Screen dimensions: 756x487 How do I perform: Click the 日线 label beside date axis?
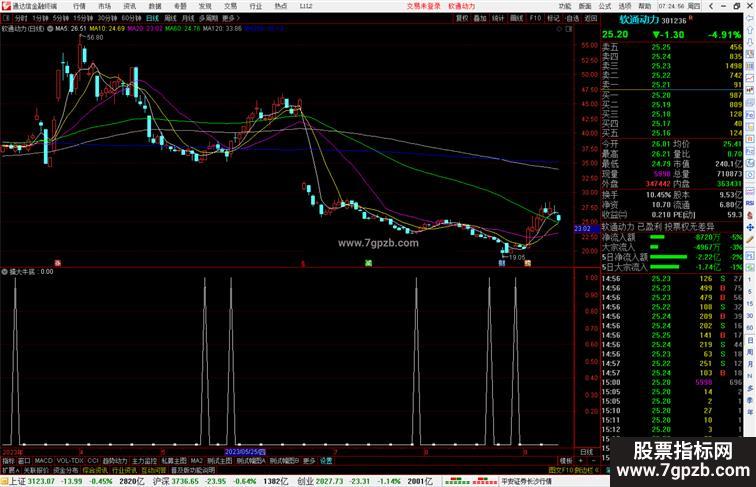(587, 452)
